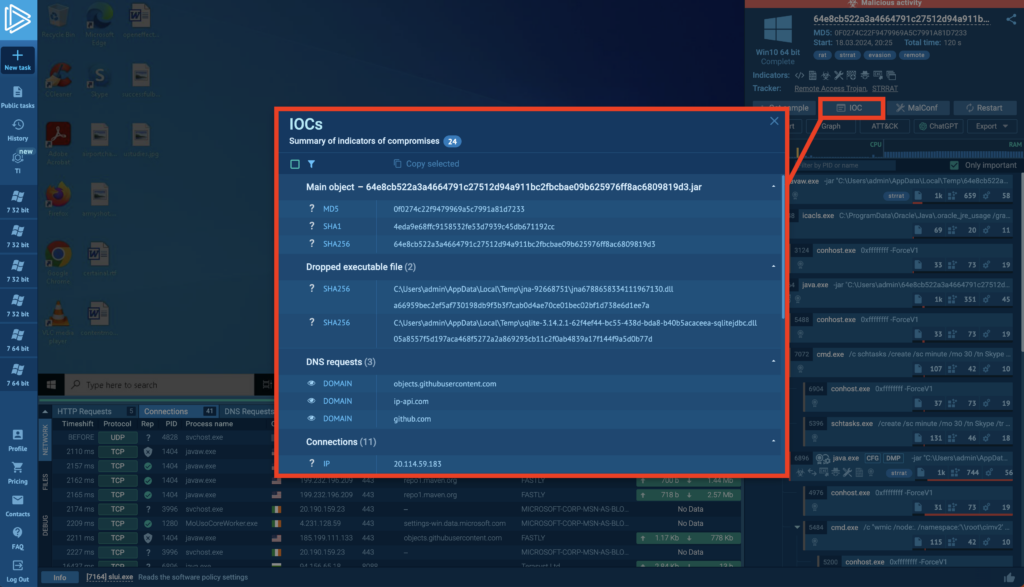
Task: Select the FILES vertical tab
Action: 44,483
